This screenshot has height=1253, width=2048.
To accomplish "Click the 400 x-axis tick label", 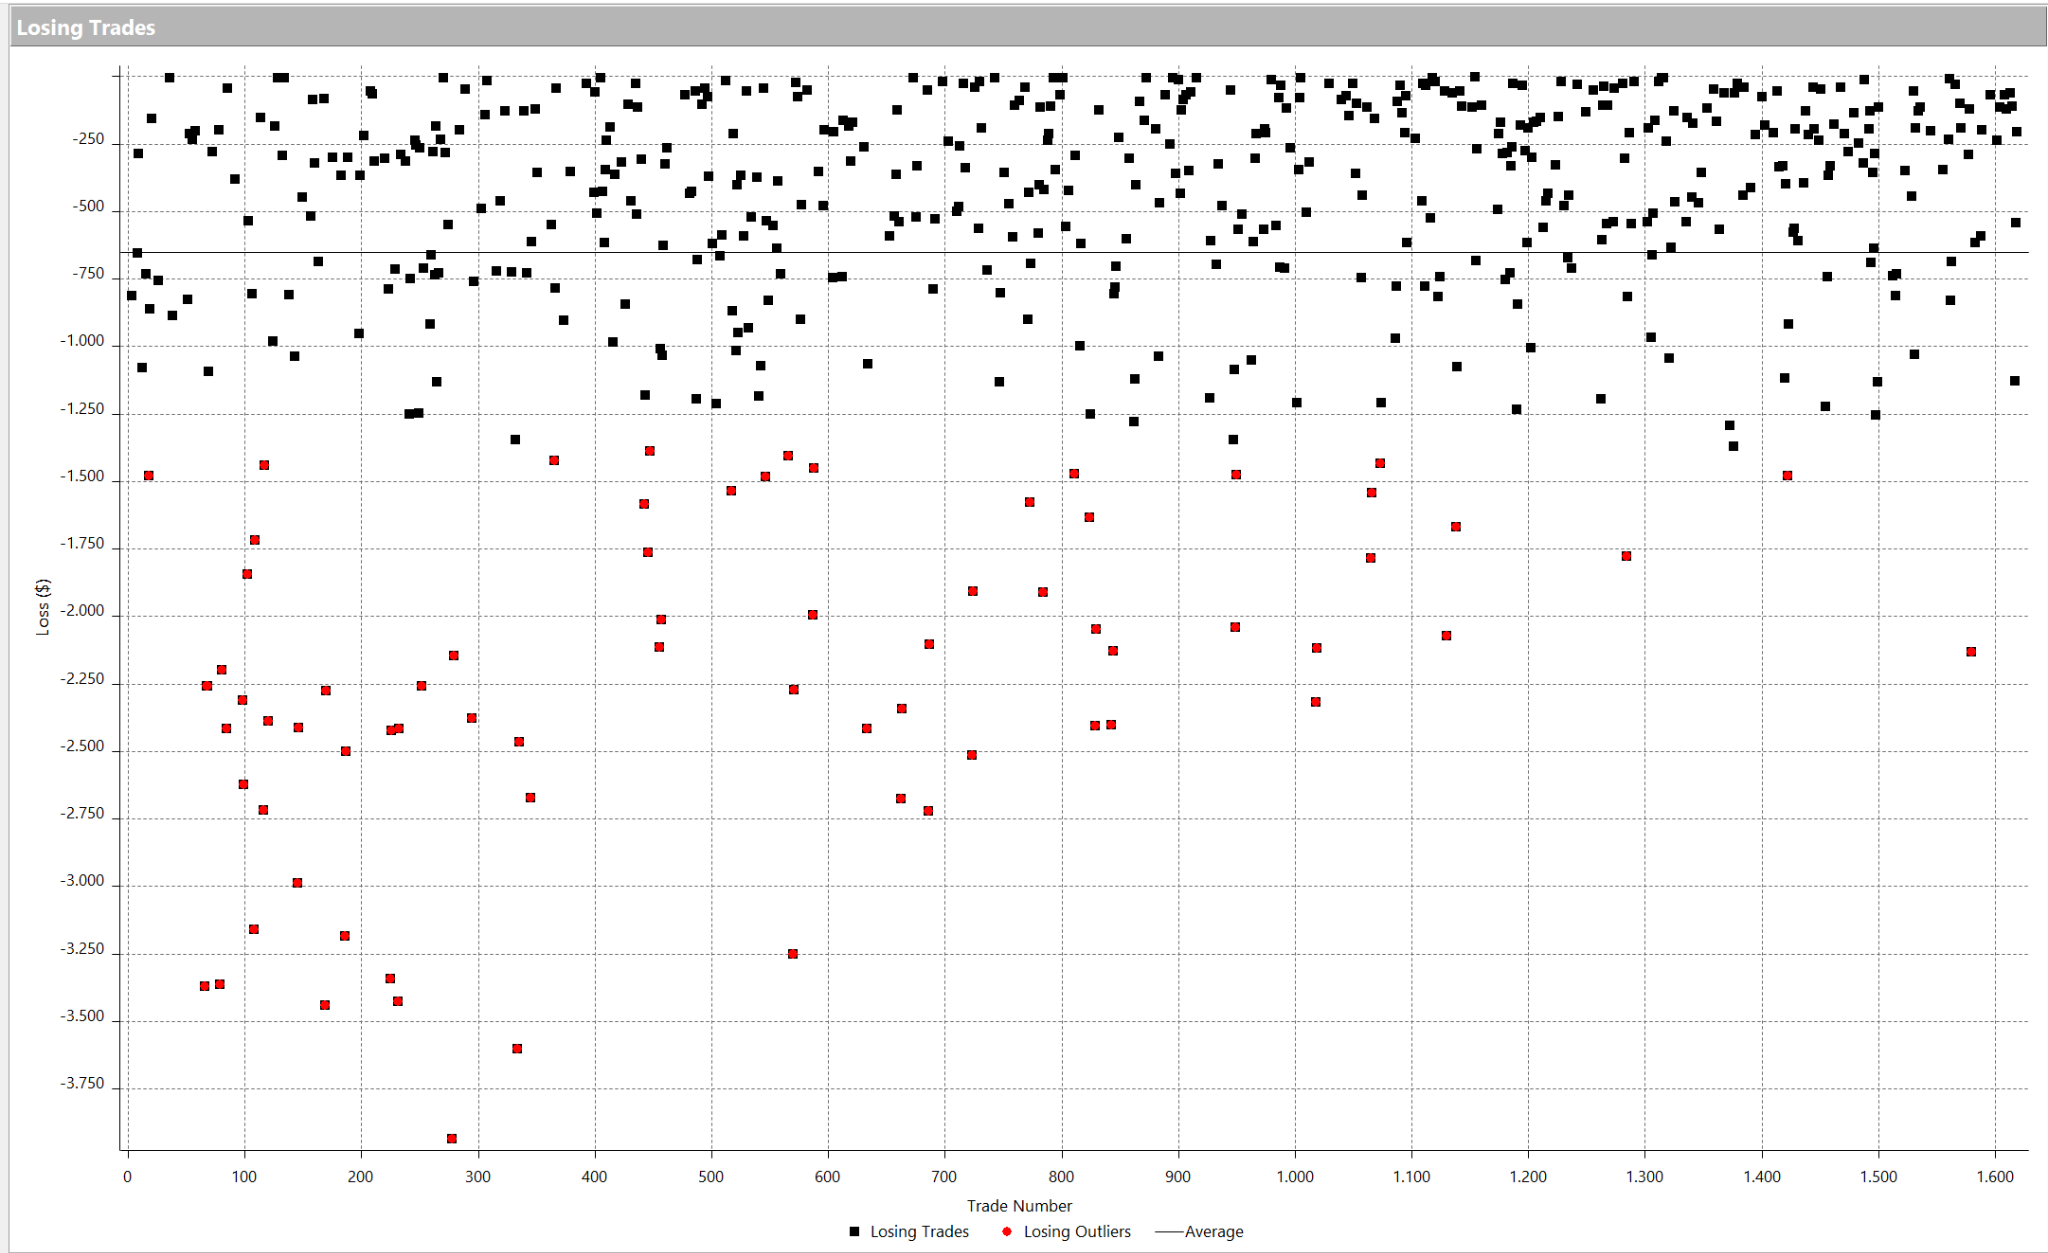I will click(594, 1177).
